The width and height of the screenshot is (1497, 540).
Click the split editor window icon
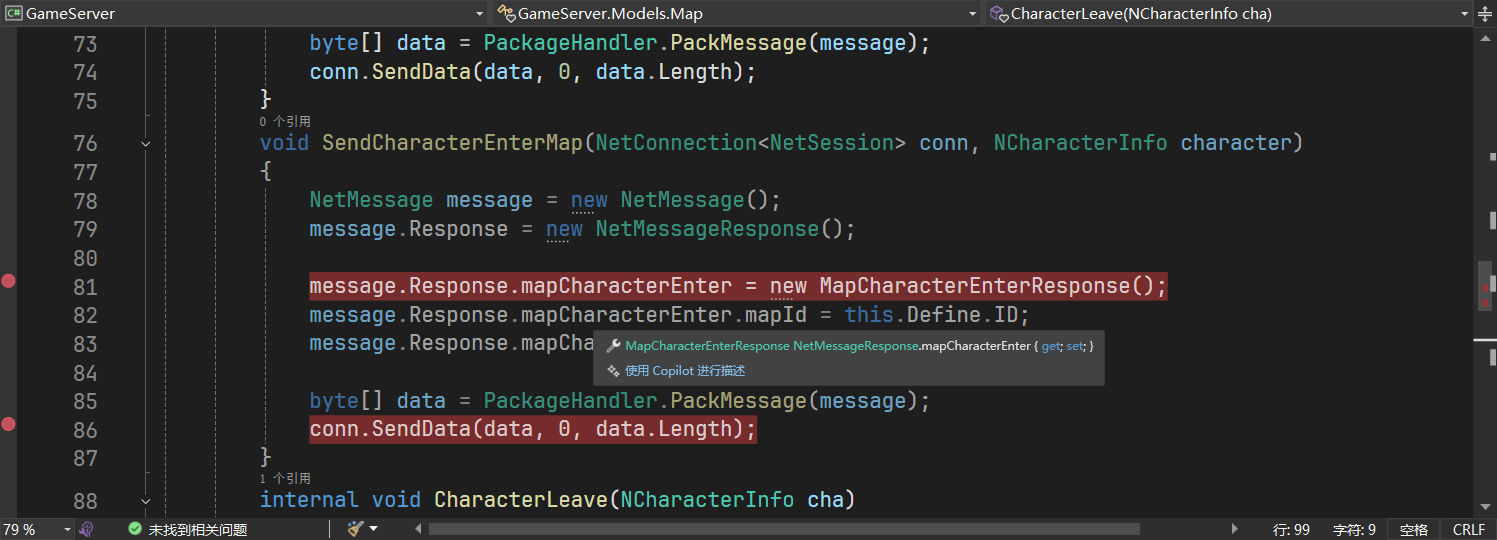pos(1486,14)
